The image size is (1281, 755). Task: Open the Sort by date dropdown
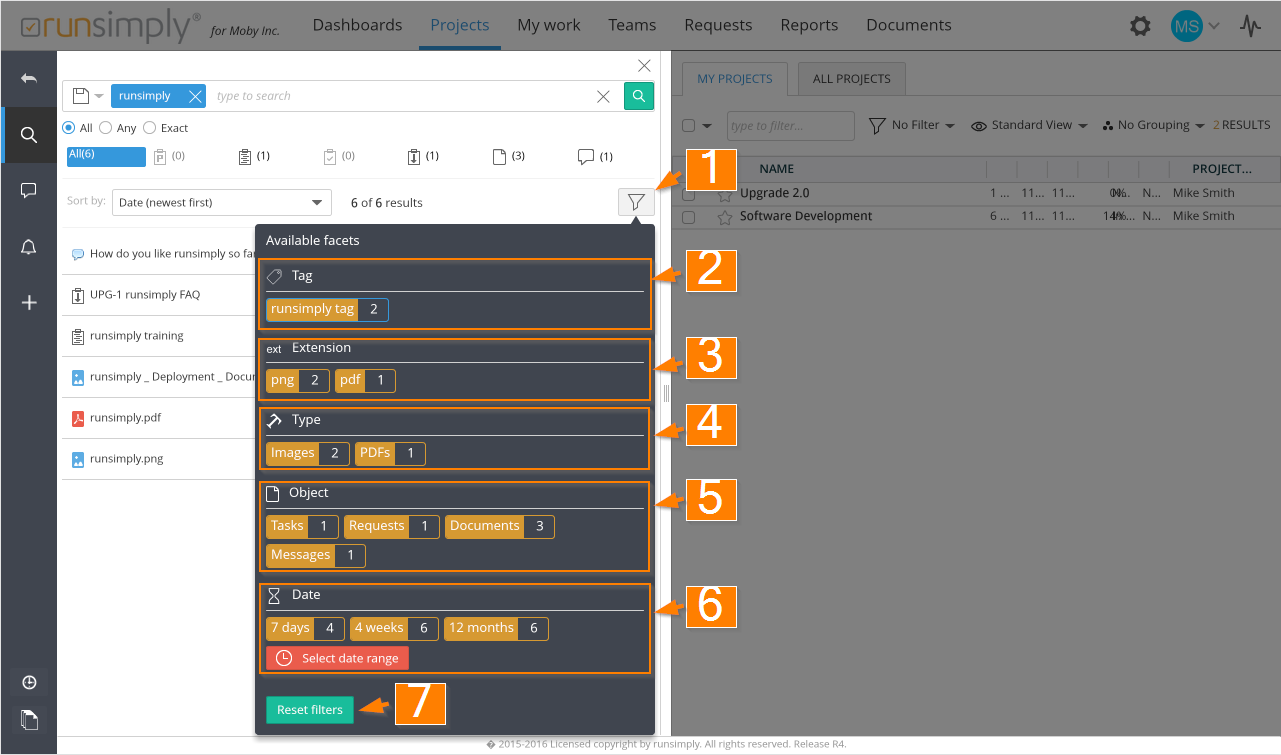tap(221, 202)
